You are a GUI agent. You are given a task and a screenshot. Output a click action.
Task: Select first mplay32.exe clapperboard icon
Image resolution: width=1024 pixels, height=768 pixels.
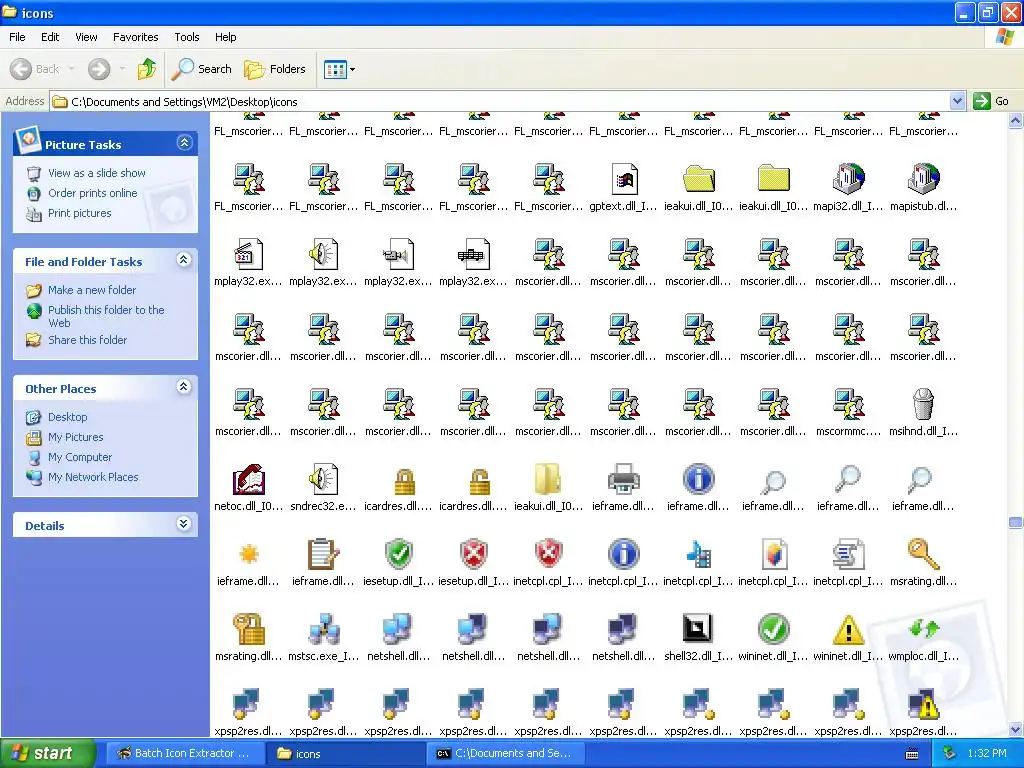click(249, 254)
